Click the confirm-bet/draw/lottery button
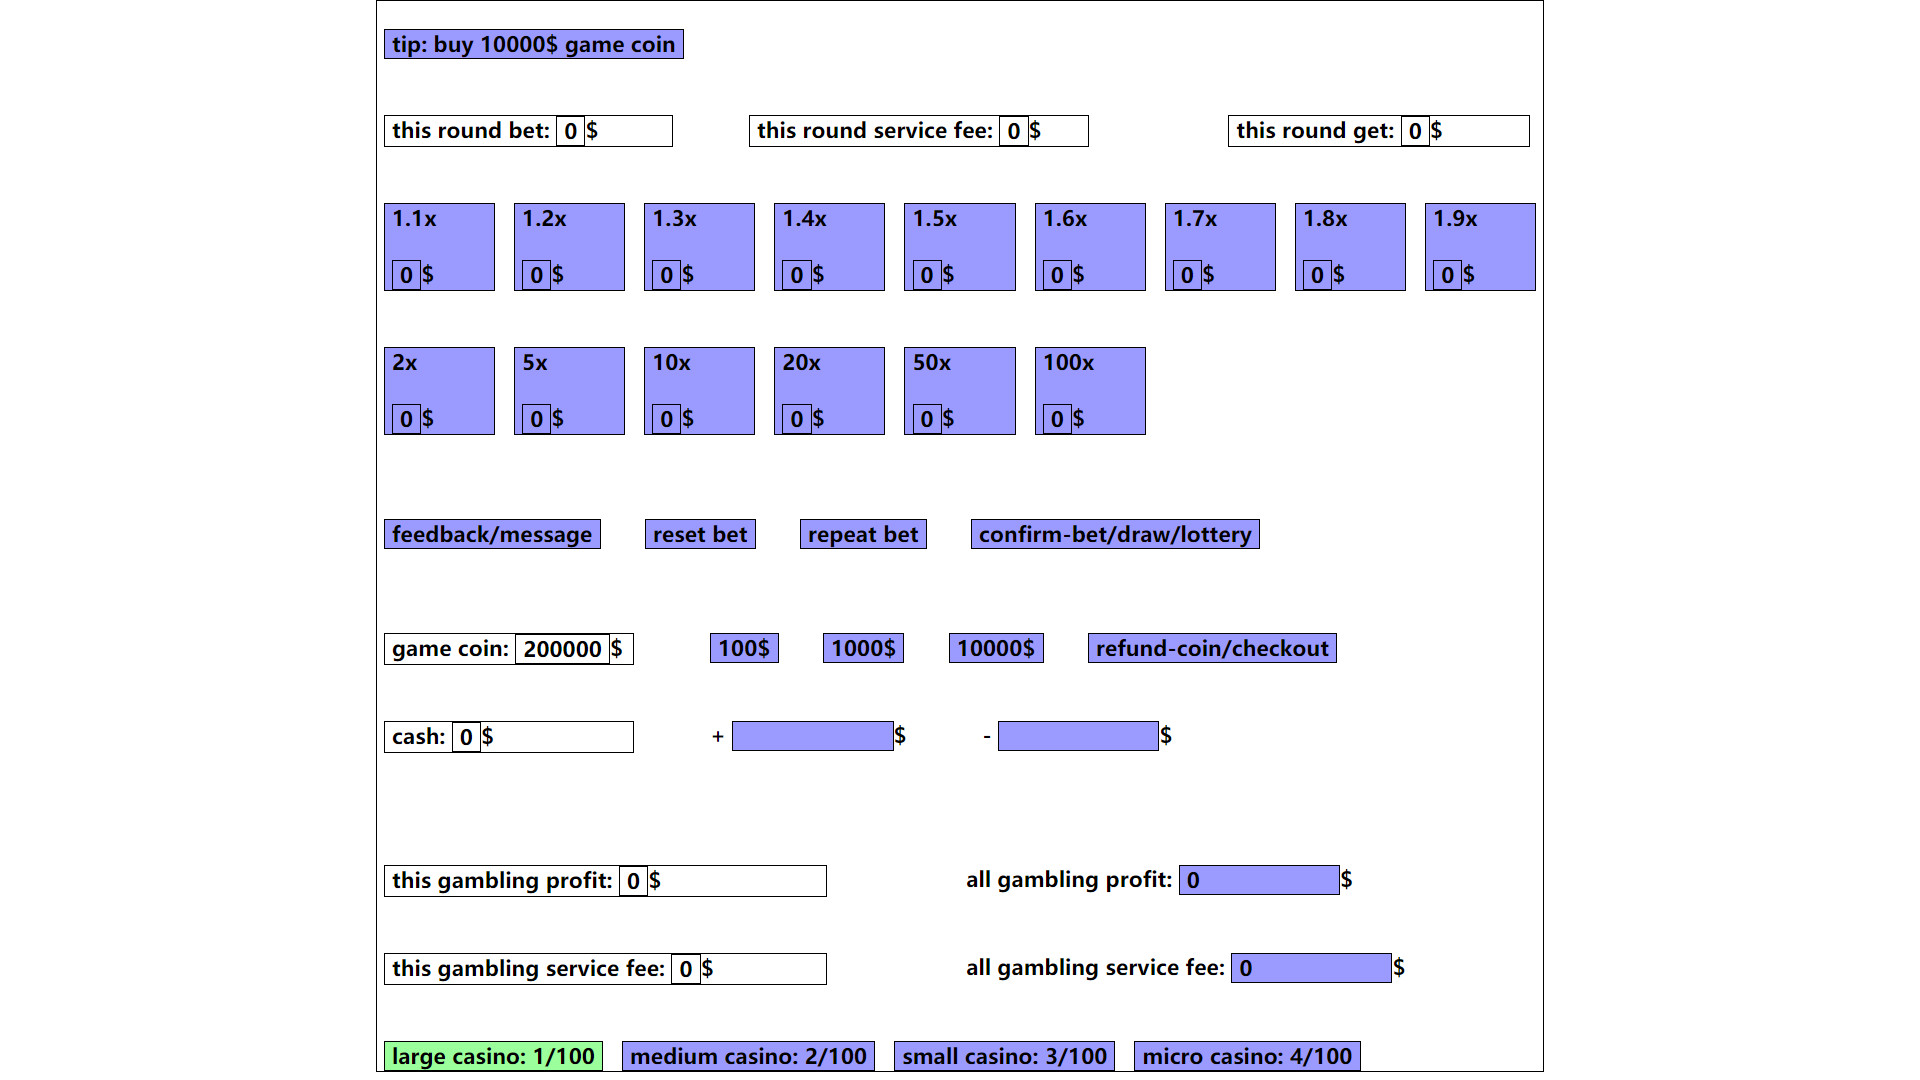The image size is (1920, 1080). click(x=1116, y=534)
